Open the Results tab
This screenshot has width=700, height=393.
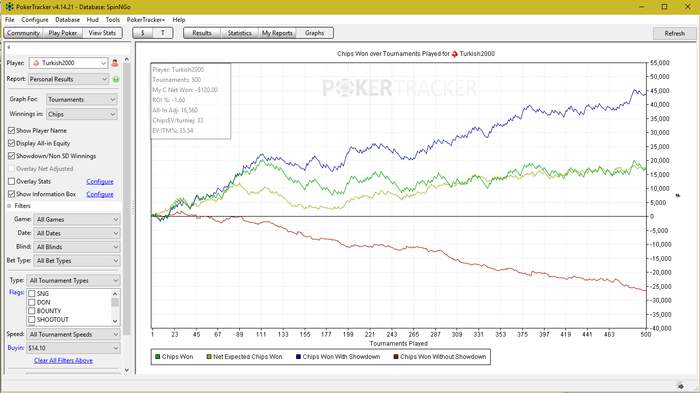pos(202,33)
